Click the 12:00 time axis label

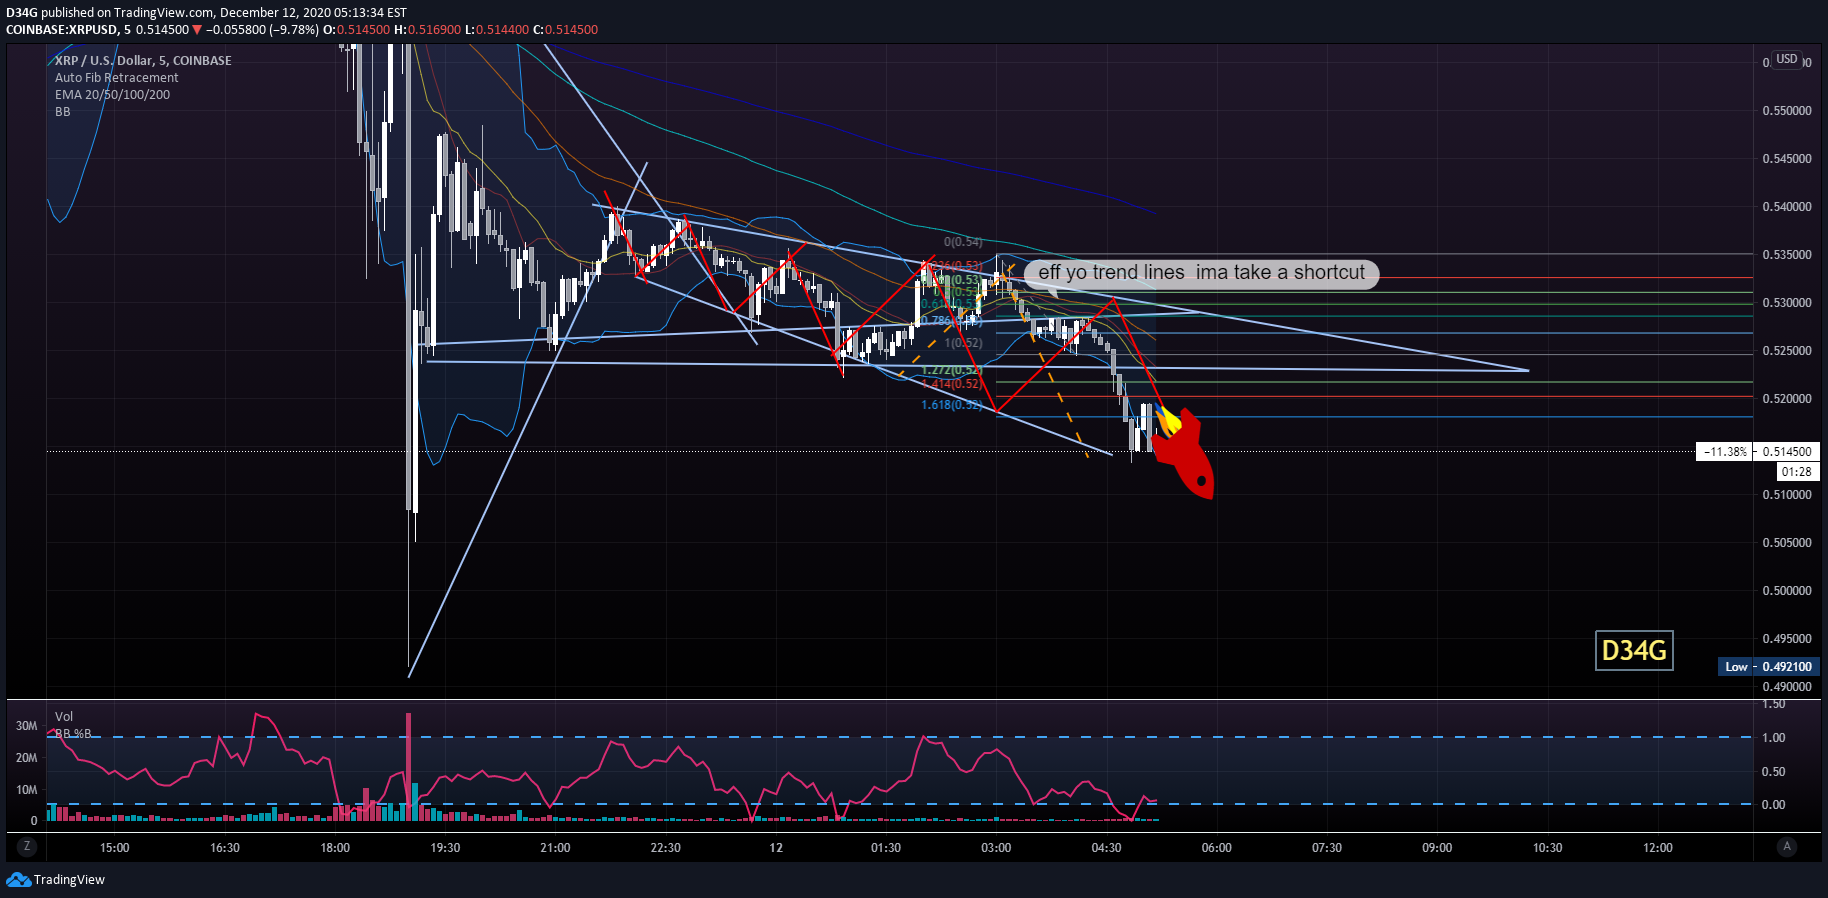(x=1658, y=848)
